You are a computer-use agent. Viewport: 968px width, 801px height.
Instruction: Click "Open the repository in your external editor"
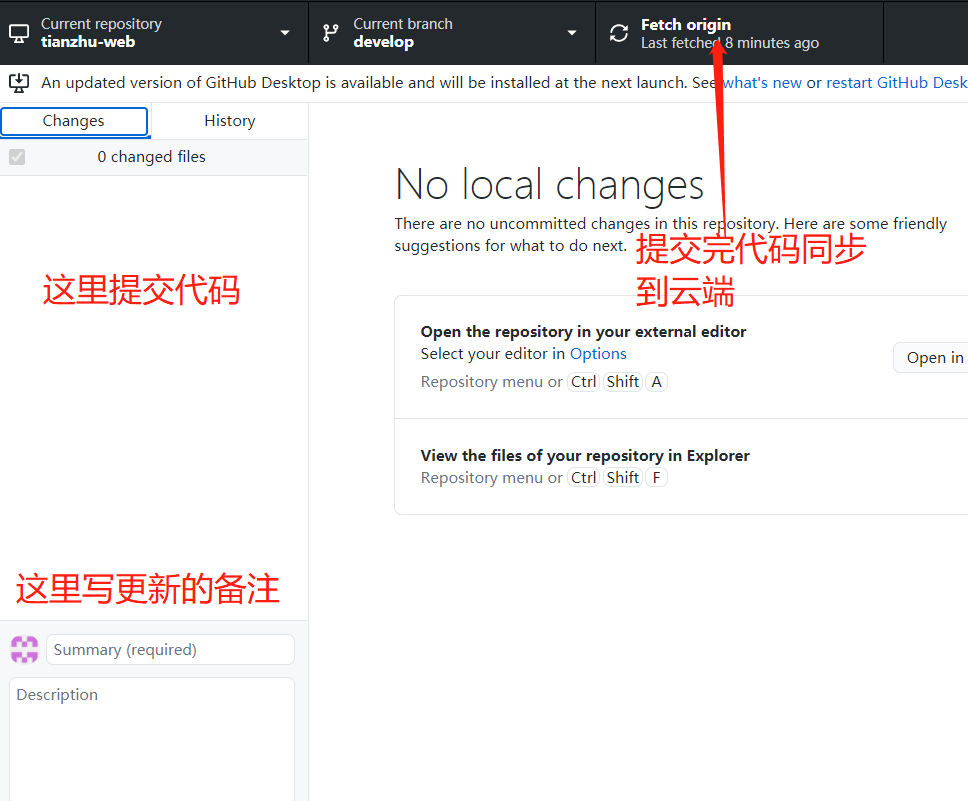(x=583, y=332)
